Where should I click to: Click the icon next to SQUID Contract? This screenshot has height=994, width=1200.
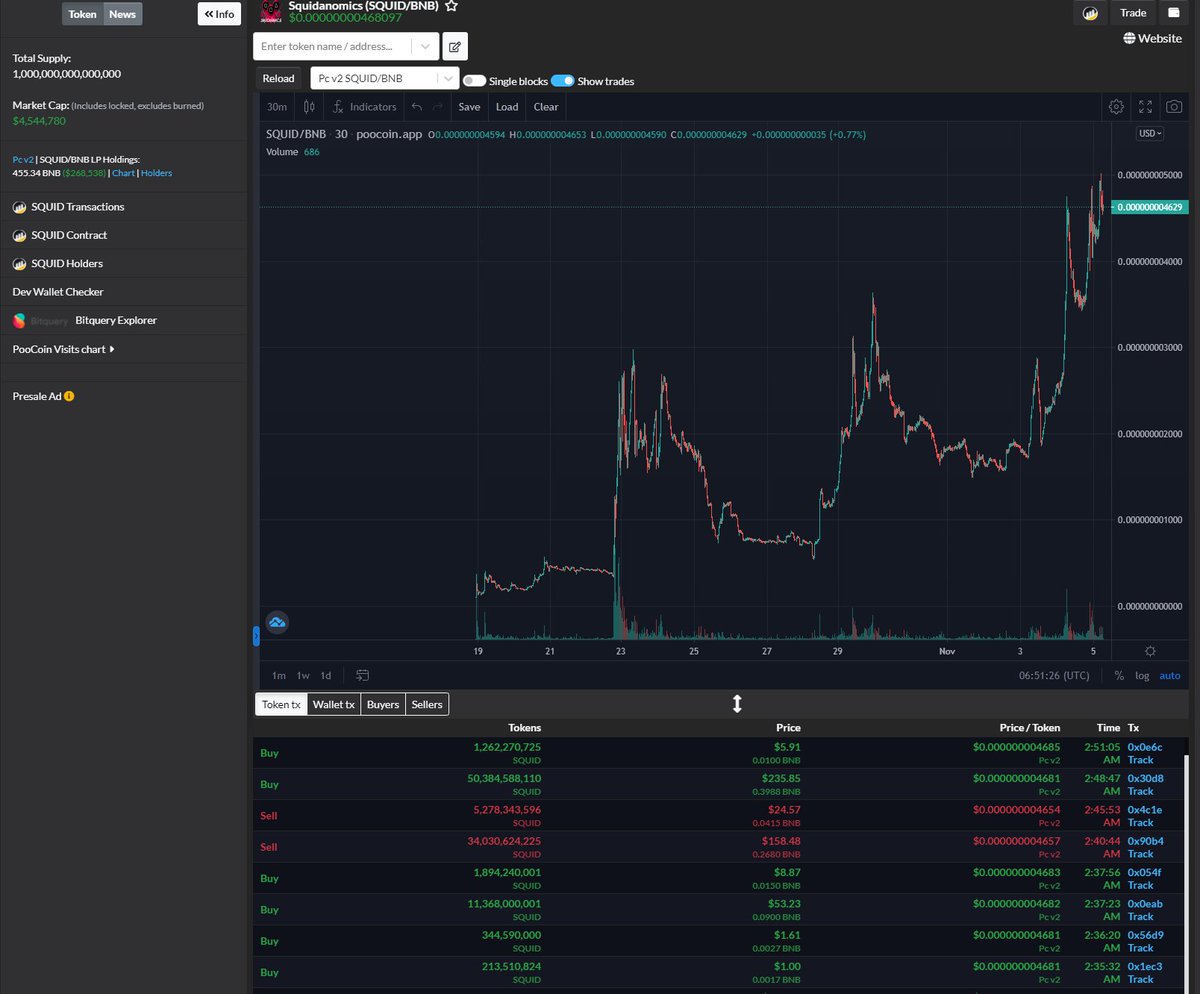[x=19, y=235]
